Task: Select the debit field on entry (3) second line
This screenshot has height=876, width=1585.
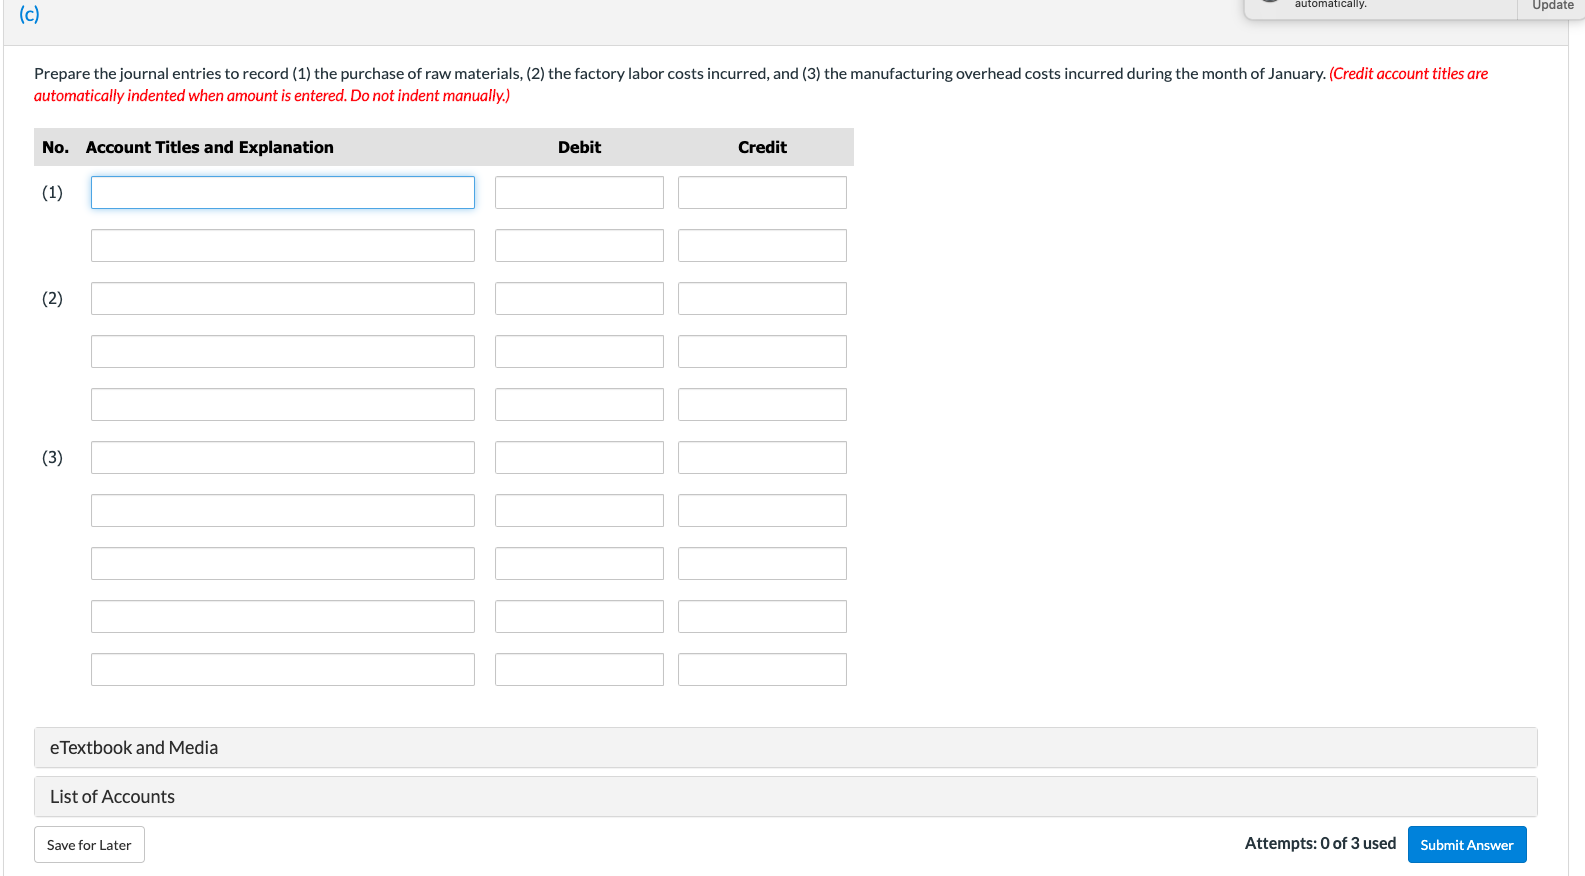Action: click(579, 511)
